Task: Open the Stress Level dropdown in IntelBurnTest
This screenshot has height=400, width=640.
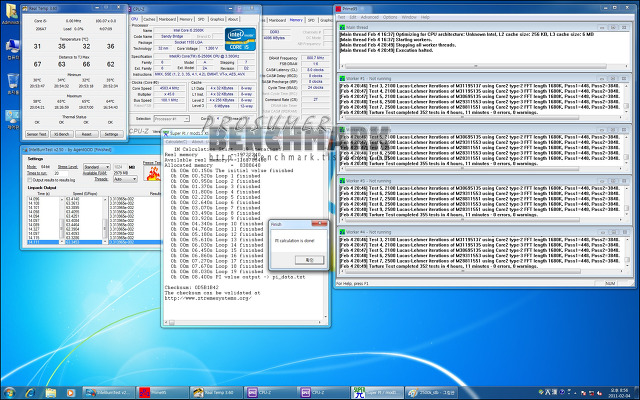Action: (96, 167)
